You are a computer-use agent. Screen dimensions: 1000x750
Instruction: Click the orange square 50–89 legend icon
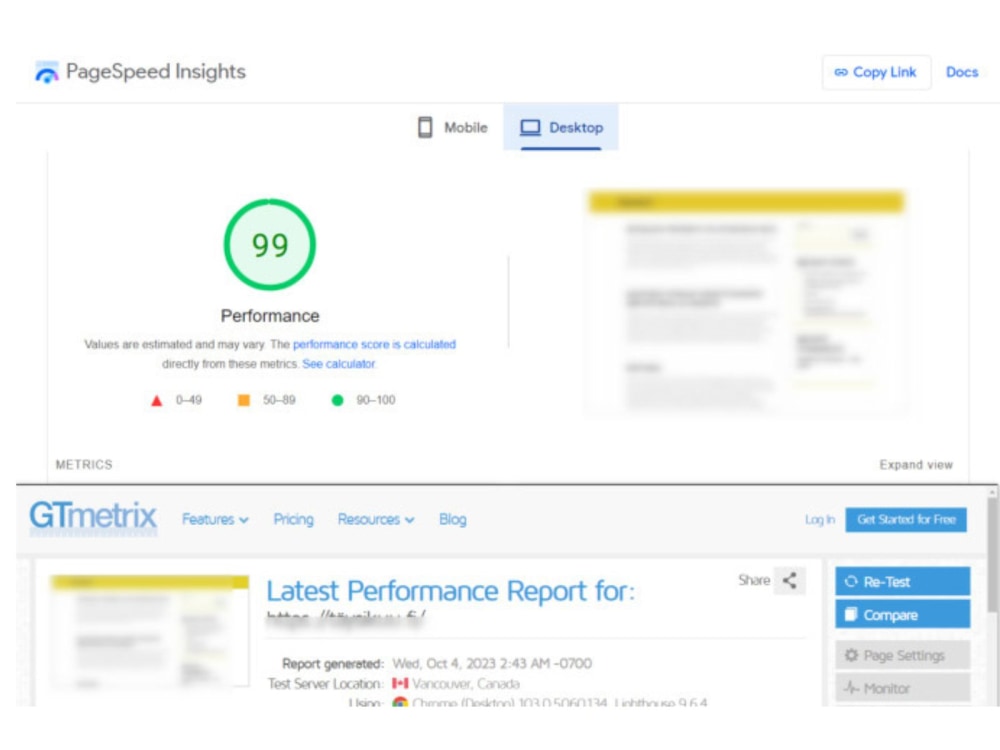click(x=244, y=400)
